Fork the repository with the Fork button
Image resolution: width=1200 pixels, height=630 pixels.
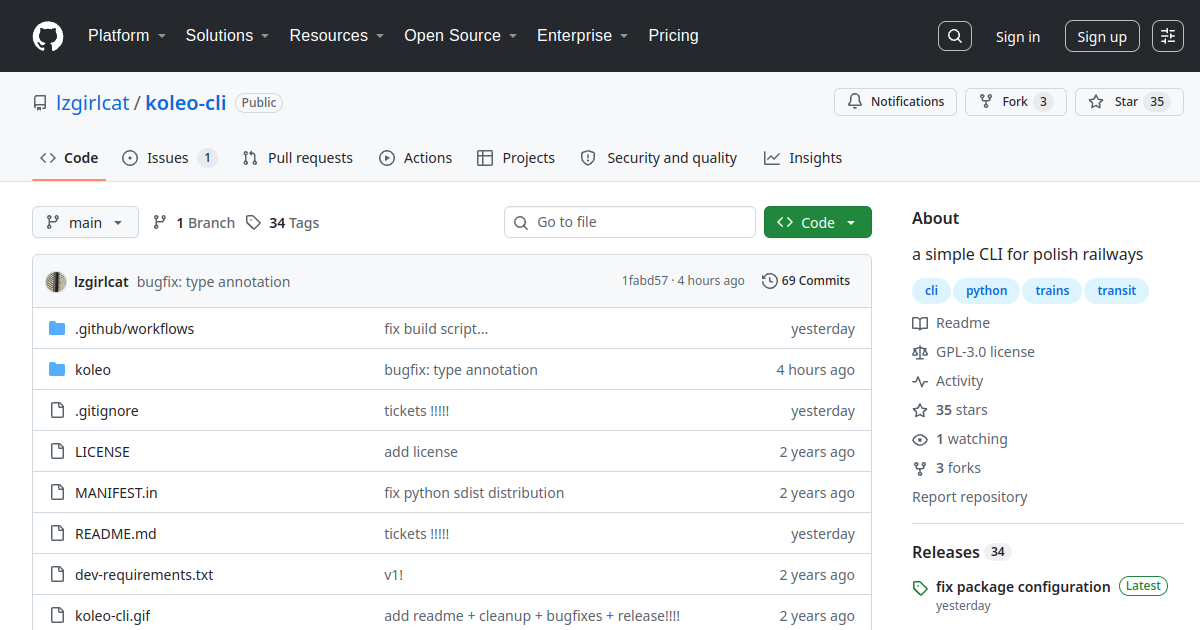click(x=1014, y=102)
